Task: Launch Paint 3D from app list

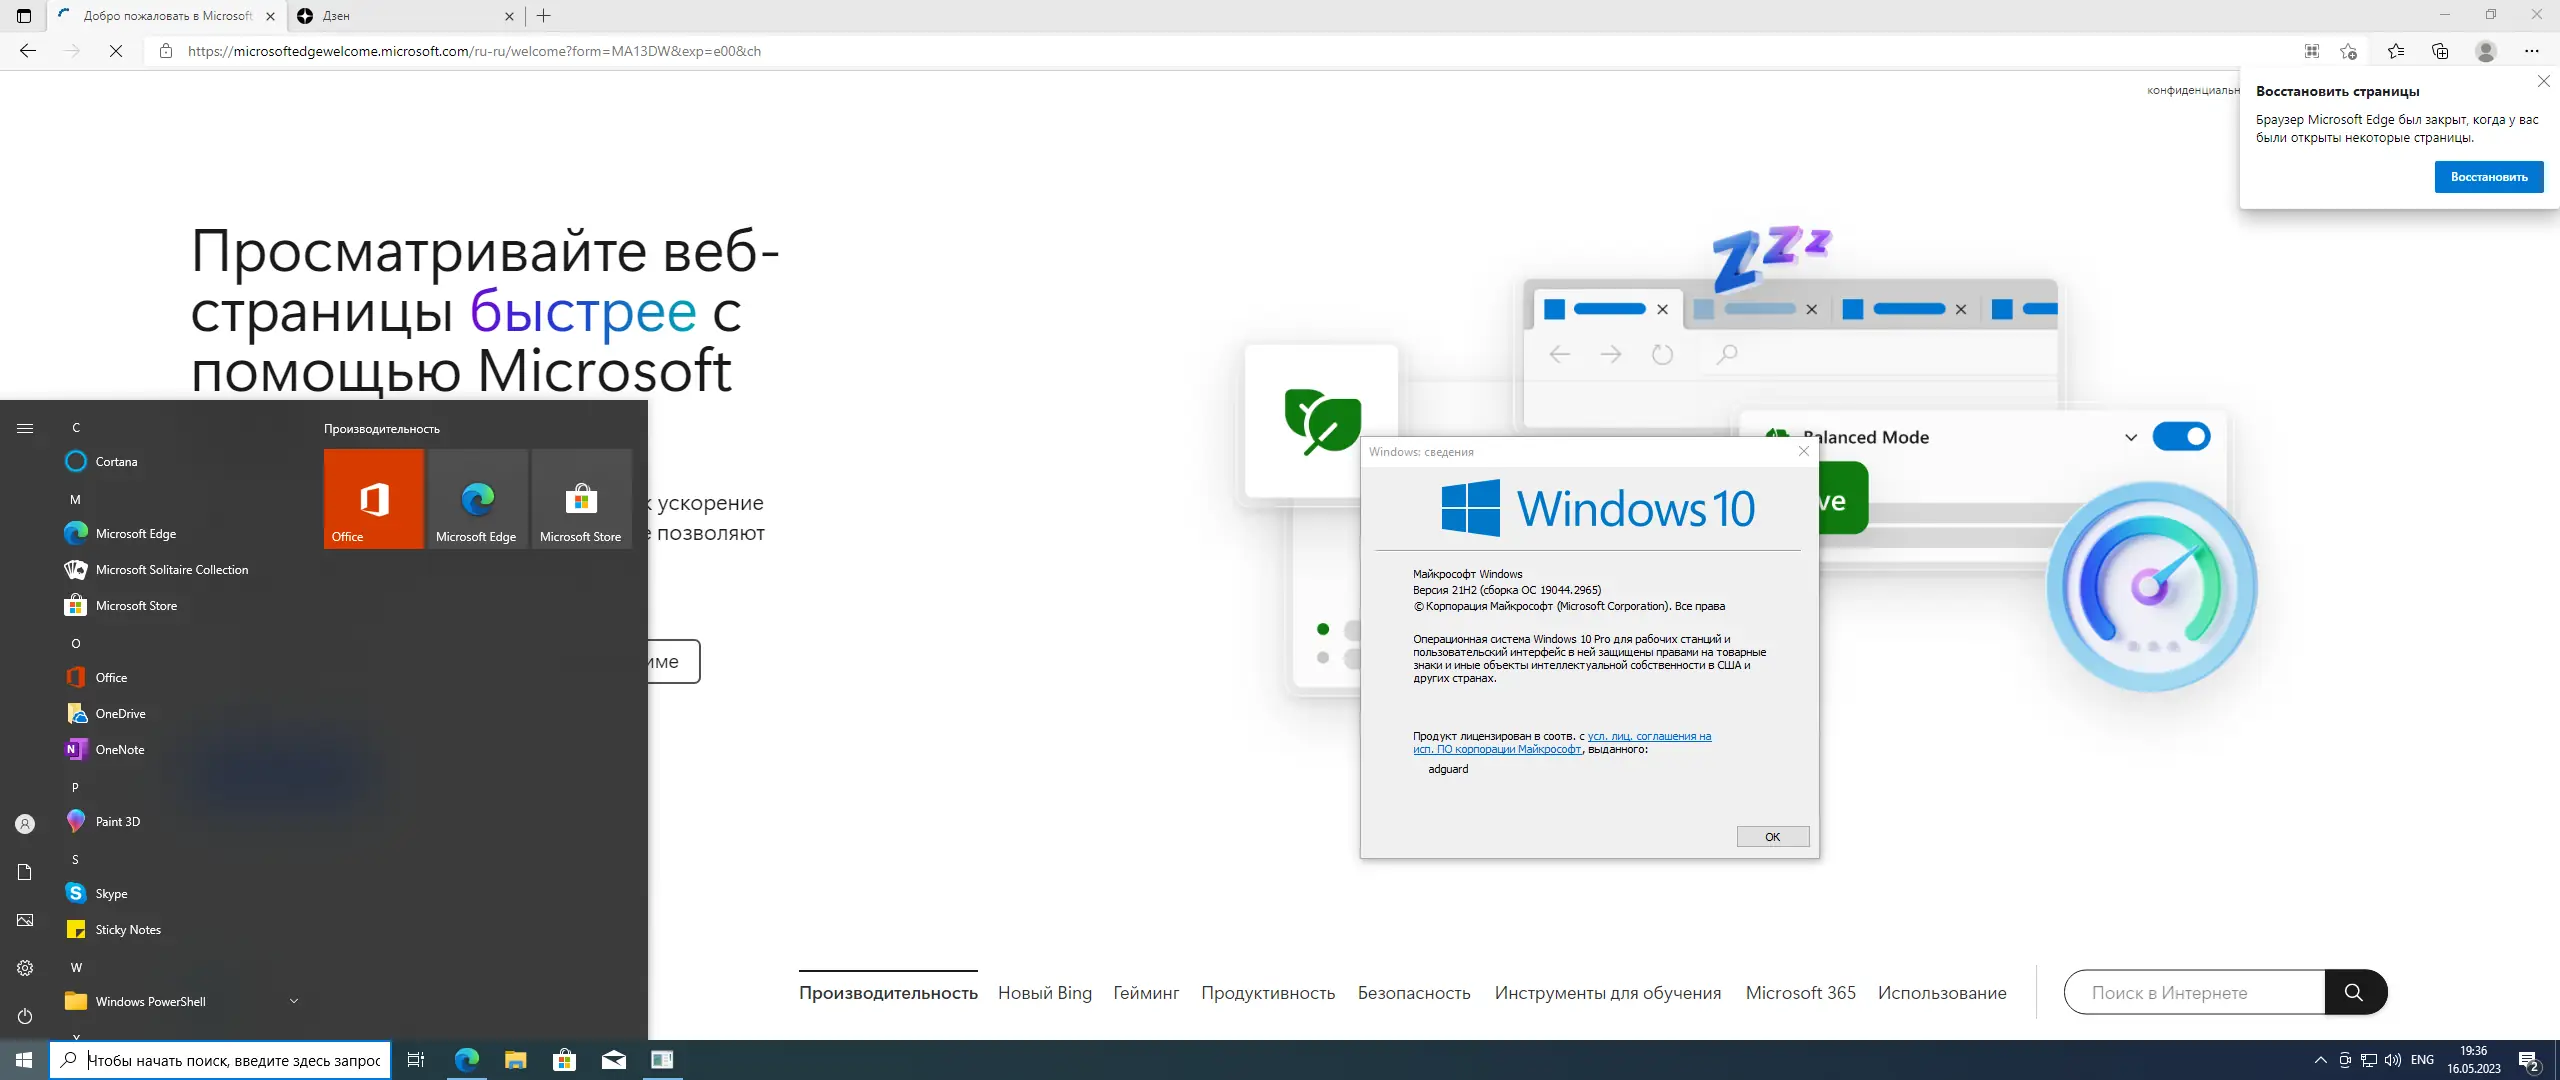Action: (117, 821)
